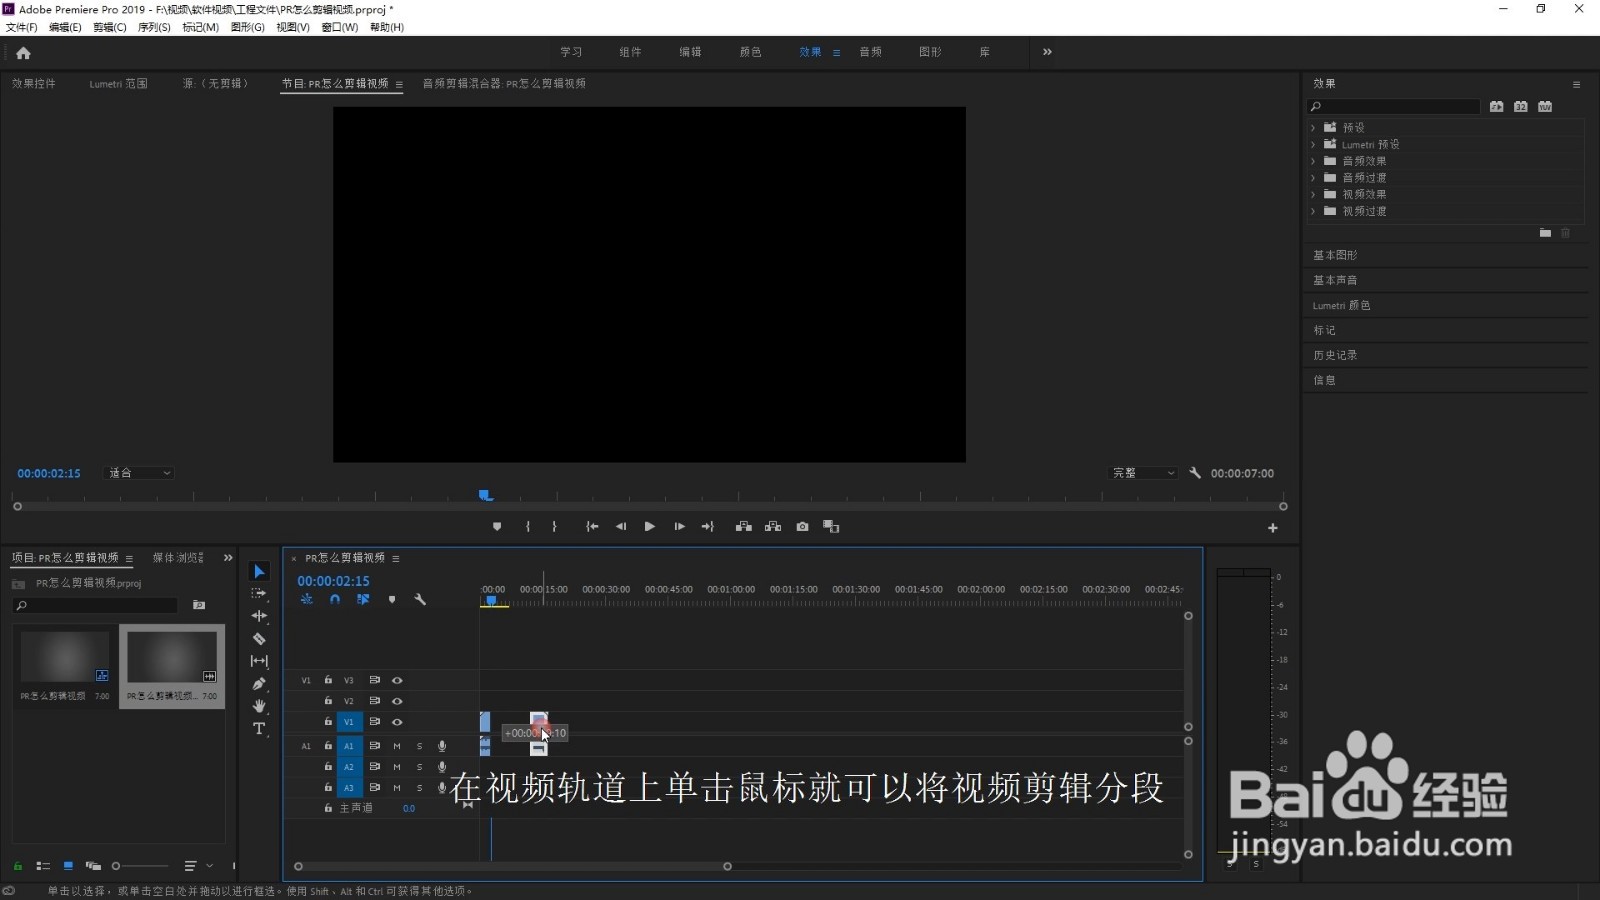This screenshot has height=900, width=1600.
Task: Switch to the 颜色 workspace tab
Action: (x=749, y=51)
